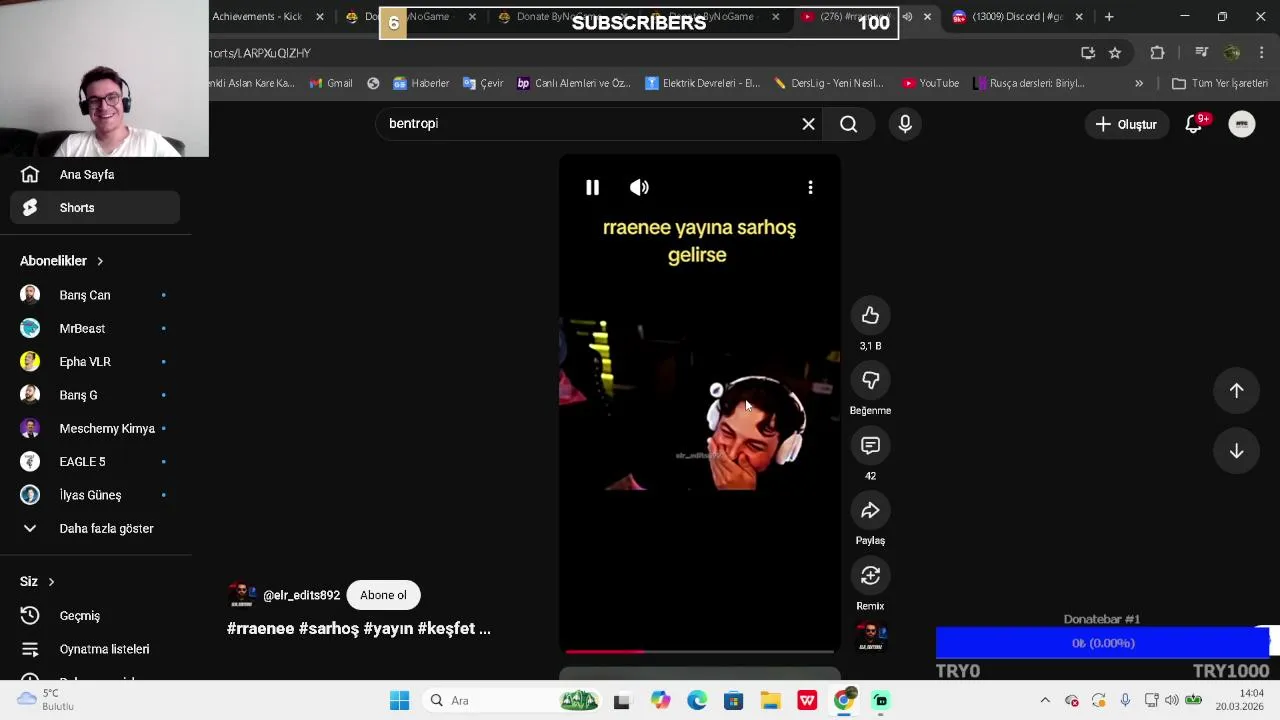The image size is (1280, 720).
Task: Open the comments with 42 count
Action: pyautogui.click(x=870, y=446)
